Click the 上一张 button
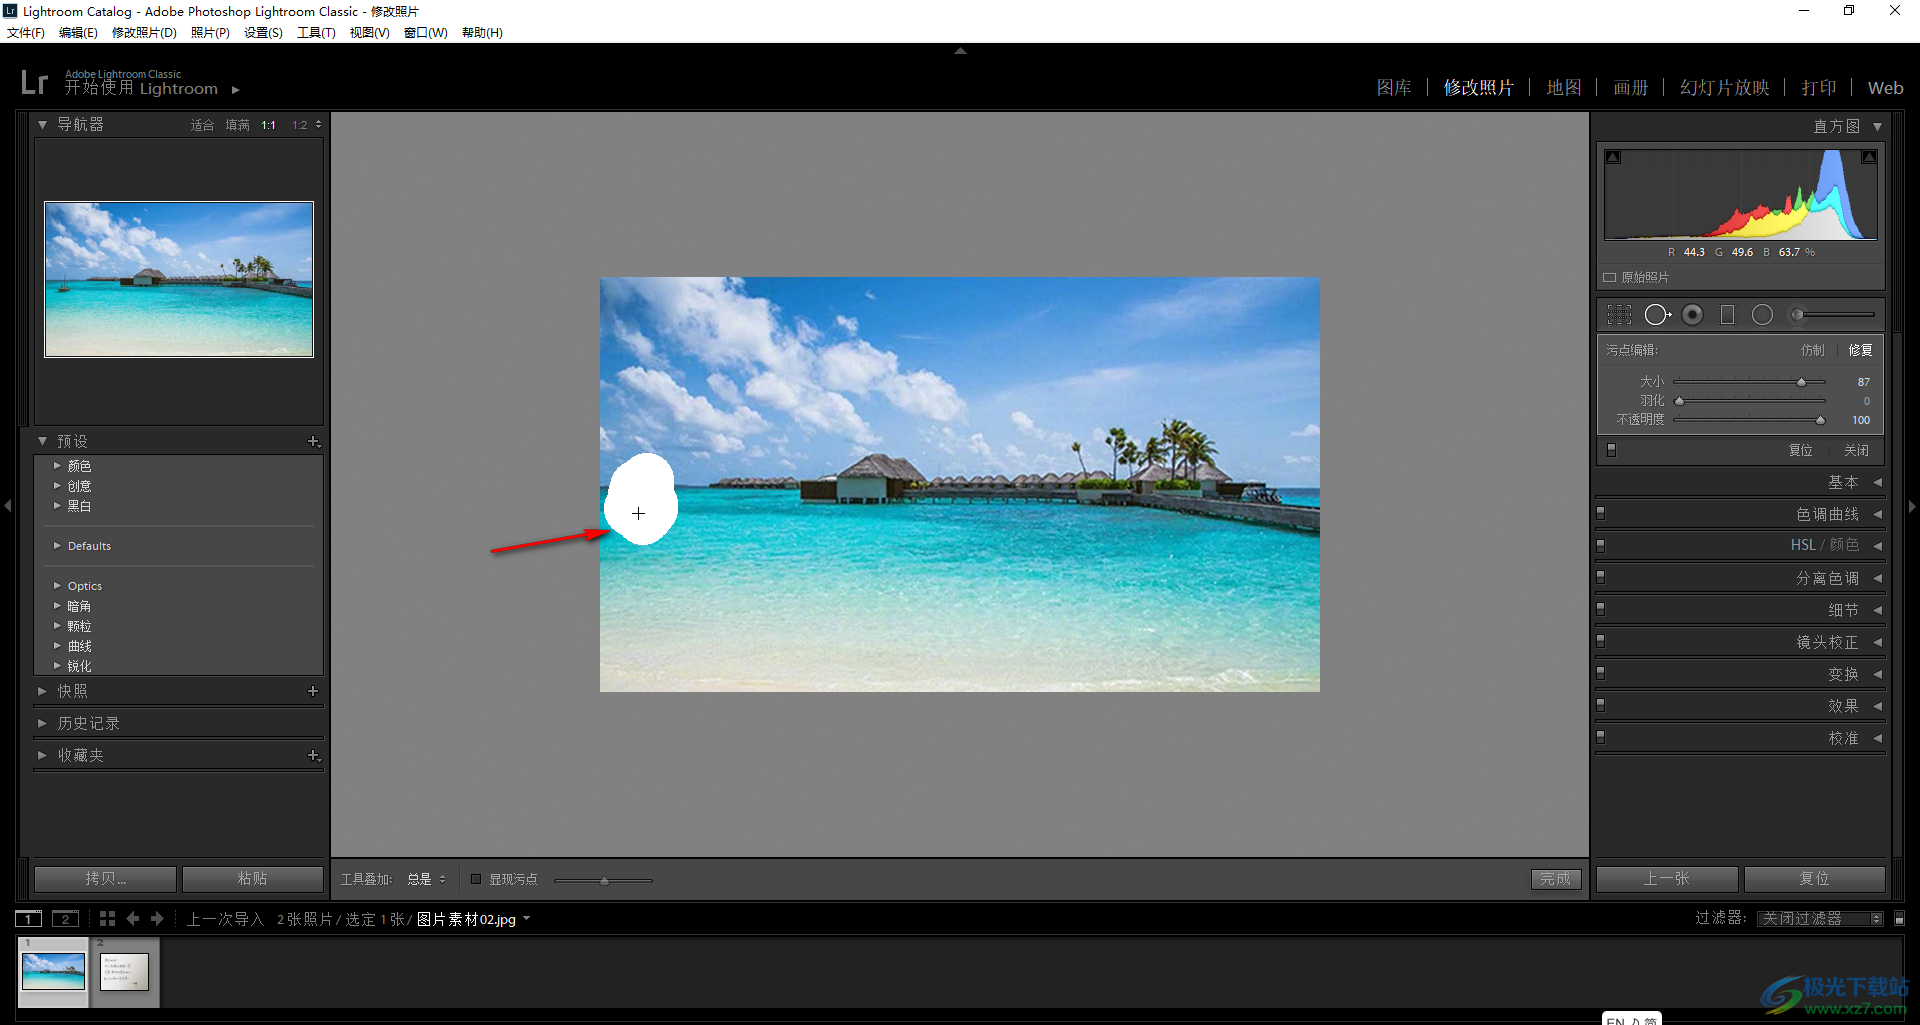The width and height of the screenshot is (1920, 1025). (x=1667, y=878)
